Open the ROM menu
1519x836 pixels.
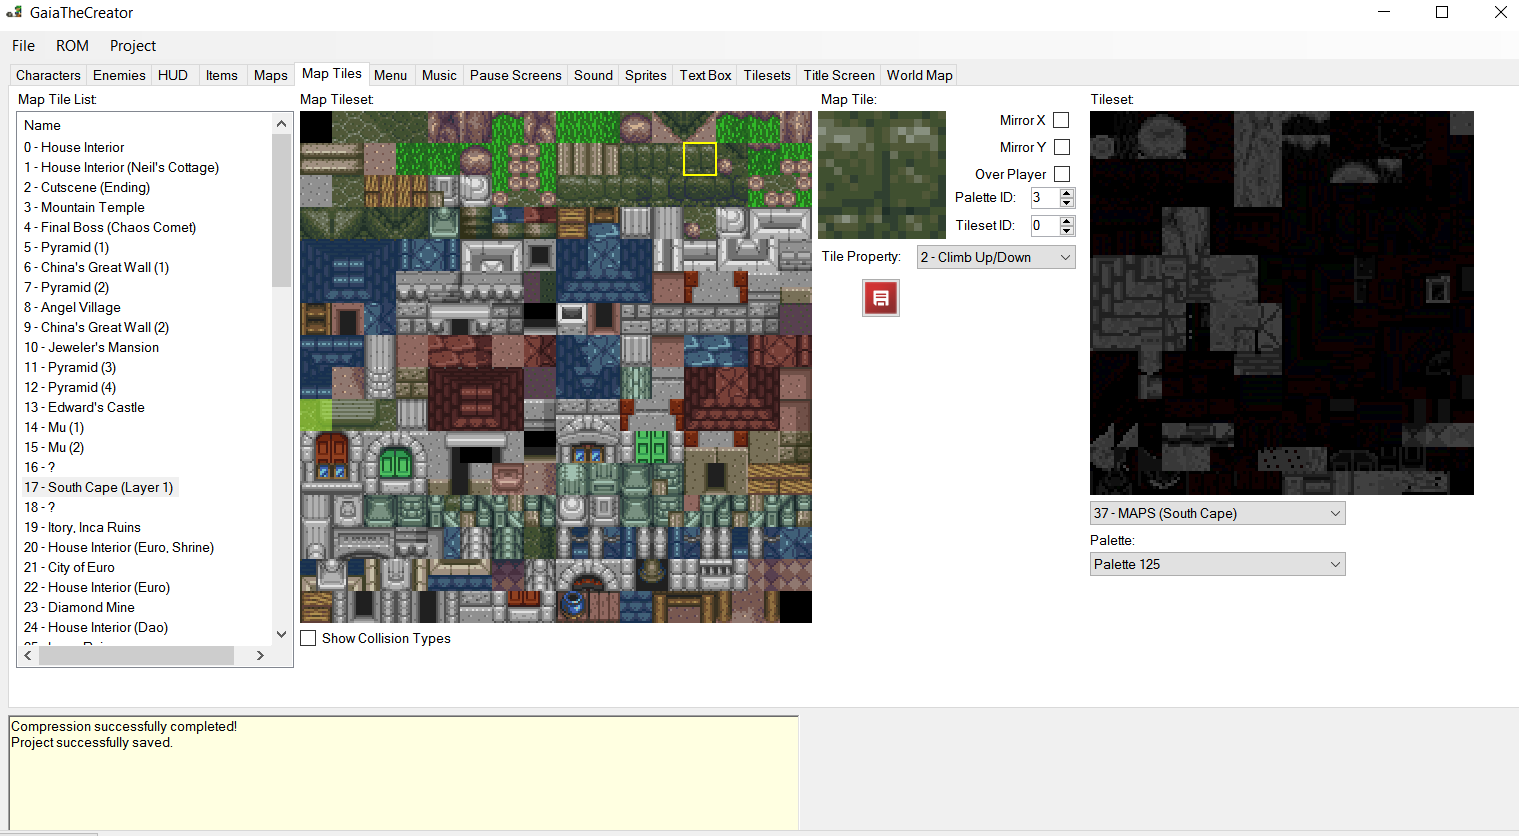tap(71, 45)
